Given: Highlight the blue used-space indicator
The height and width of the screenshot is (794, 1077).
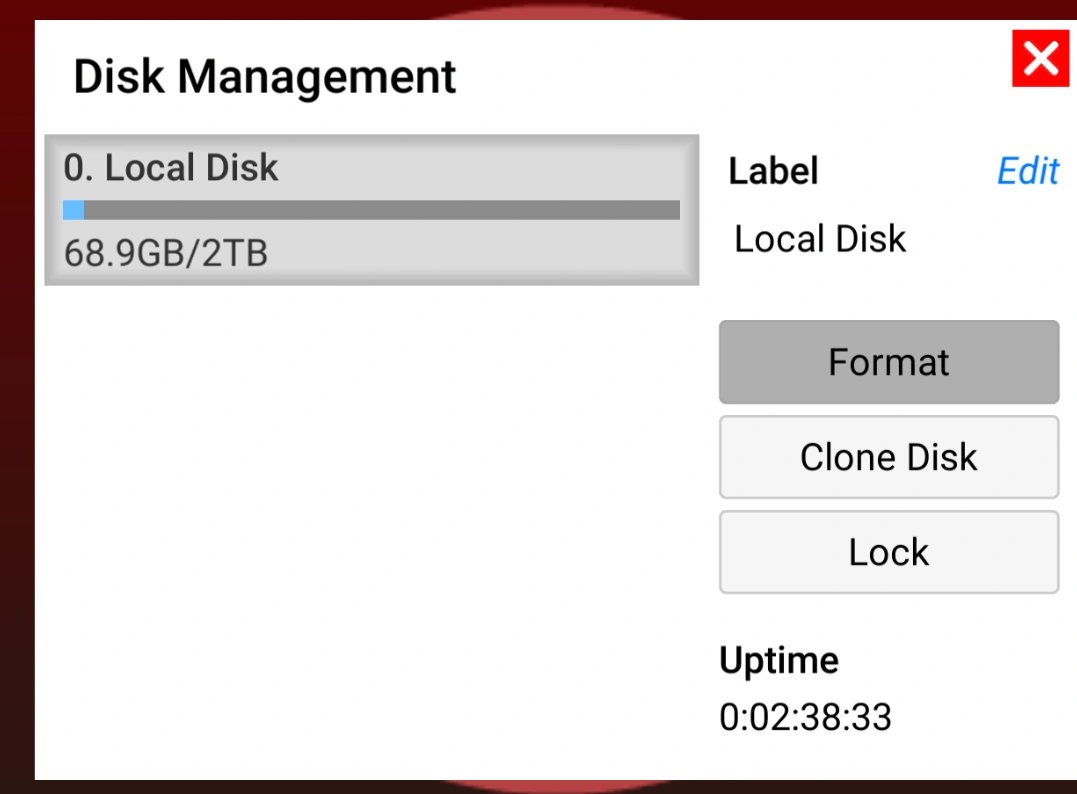Looking at the screenshot, I should coord(74,210).
